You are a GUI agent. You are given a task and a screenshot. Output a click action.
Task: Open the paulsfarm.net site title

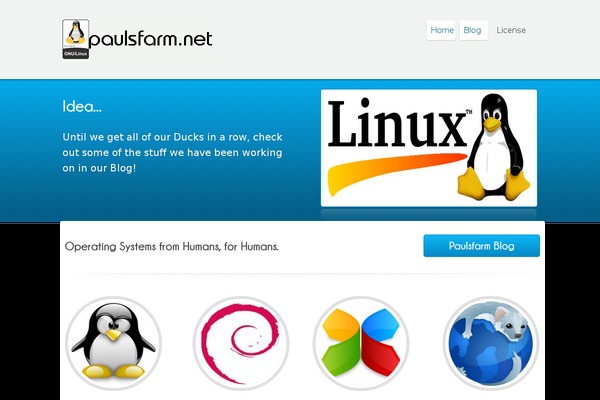pyautogui.click(x=150, y=39)
